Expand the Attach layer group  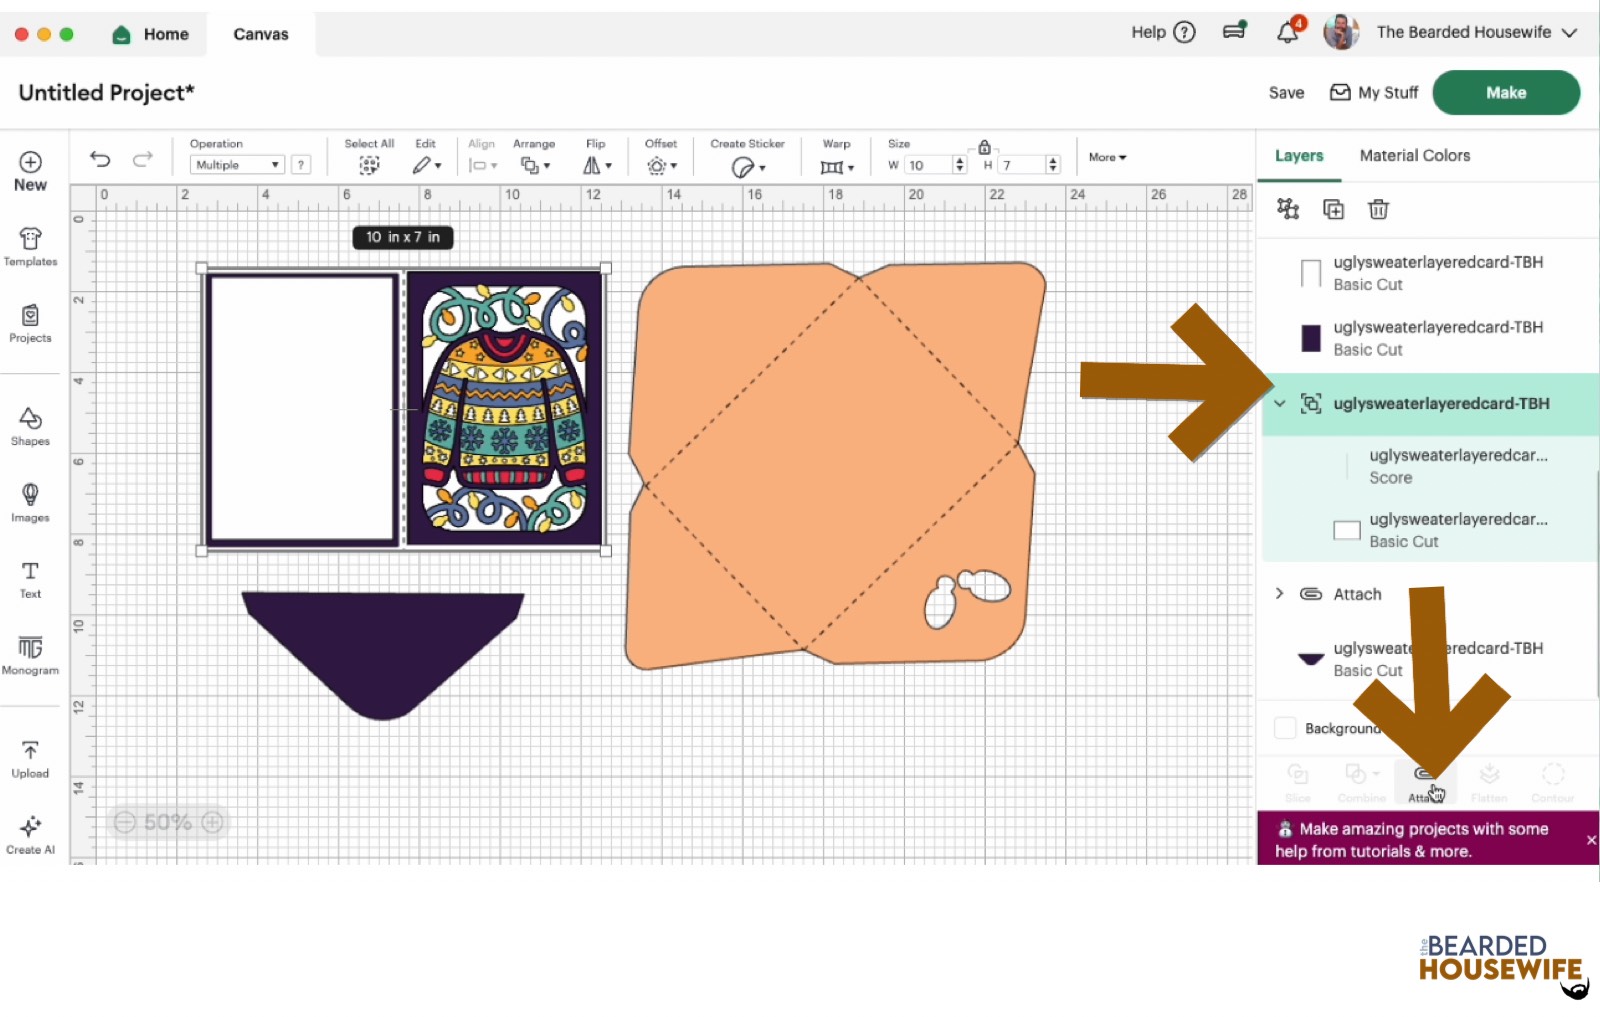[1280, 594]
